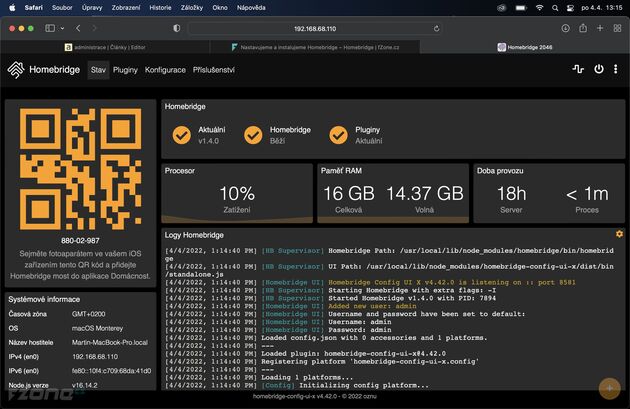Click the processor usage chart widget
630x409 pixels.
click(x=236, y=194)
